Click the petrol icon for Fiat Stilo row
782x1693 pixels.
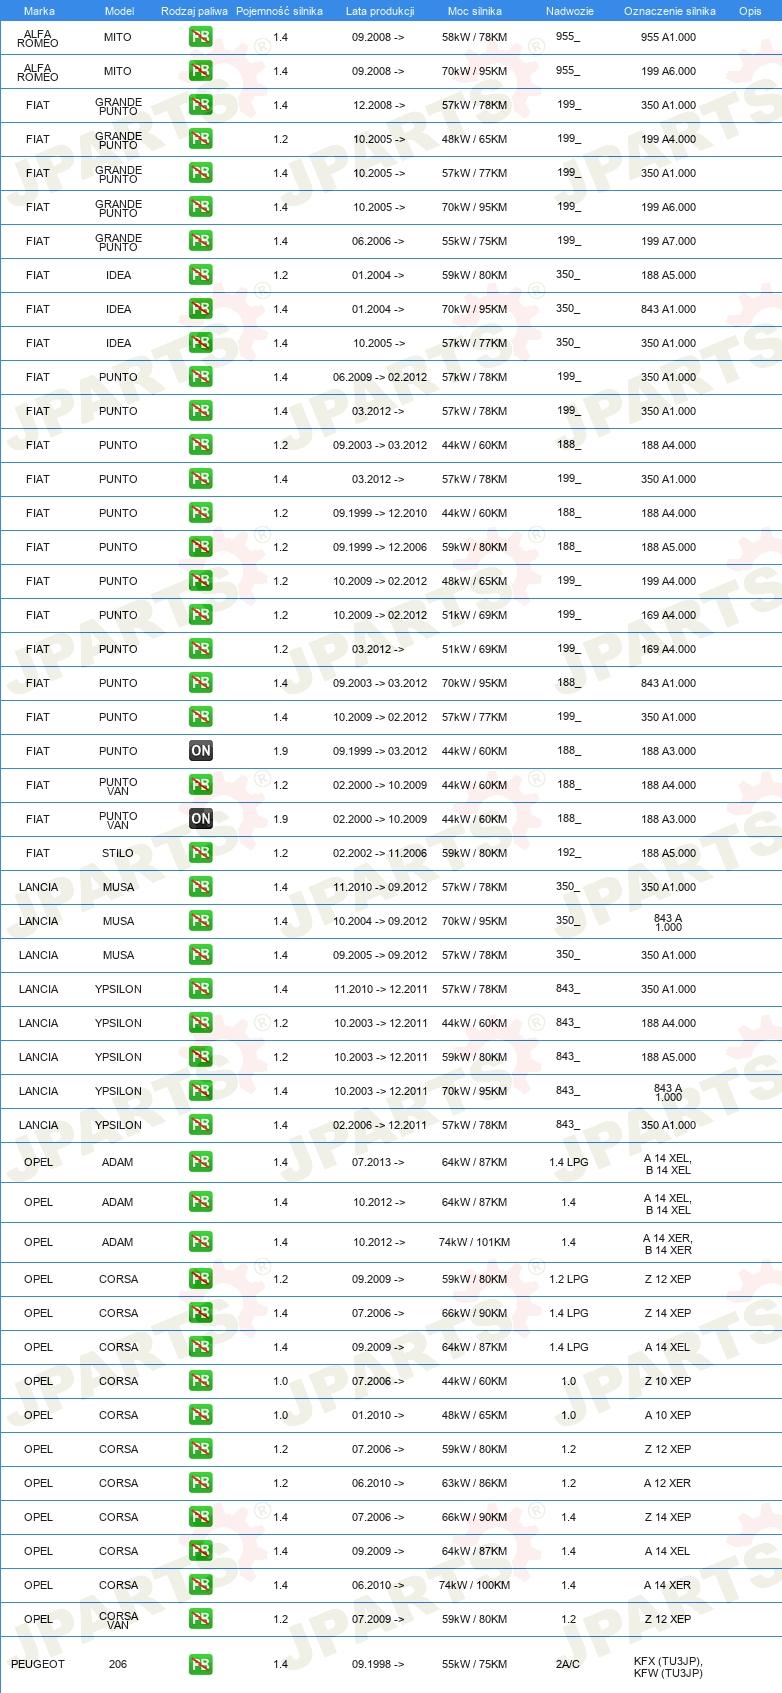(201, 853)
